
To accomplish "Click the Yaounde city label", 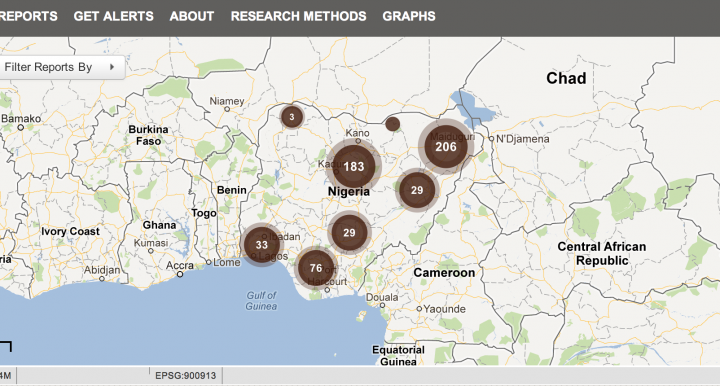I will 444,309.
